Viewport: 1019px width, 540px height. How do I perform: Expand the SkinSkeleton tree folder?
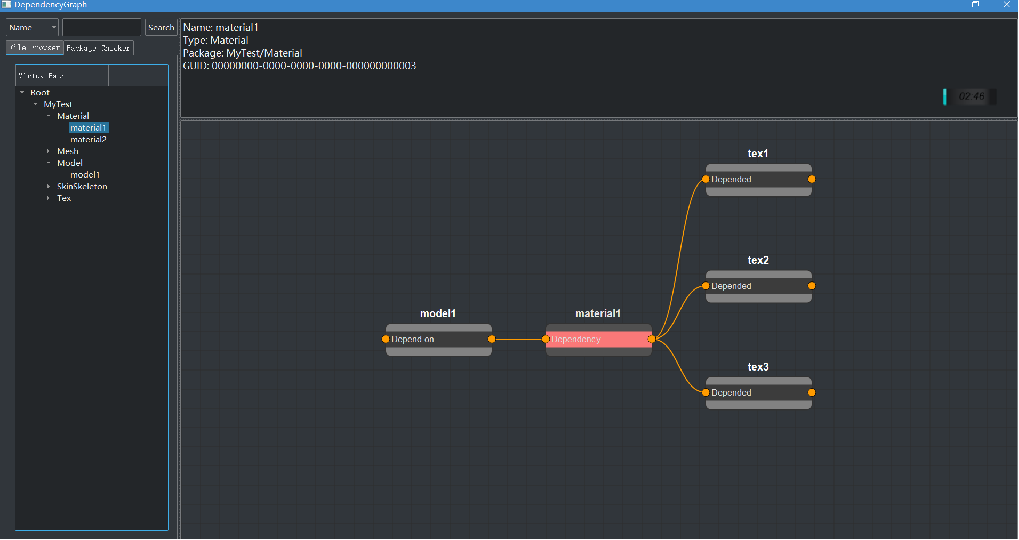(48, 186)
